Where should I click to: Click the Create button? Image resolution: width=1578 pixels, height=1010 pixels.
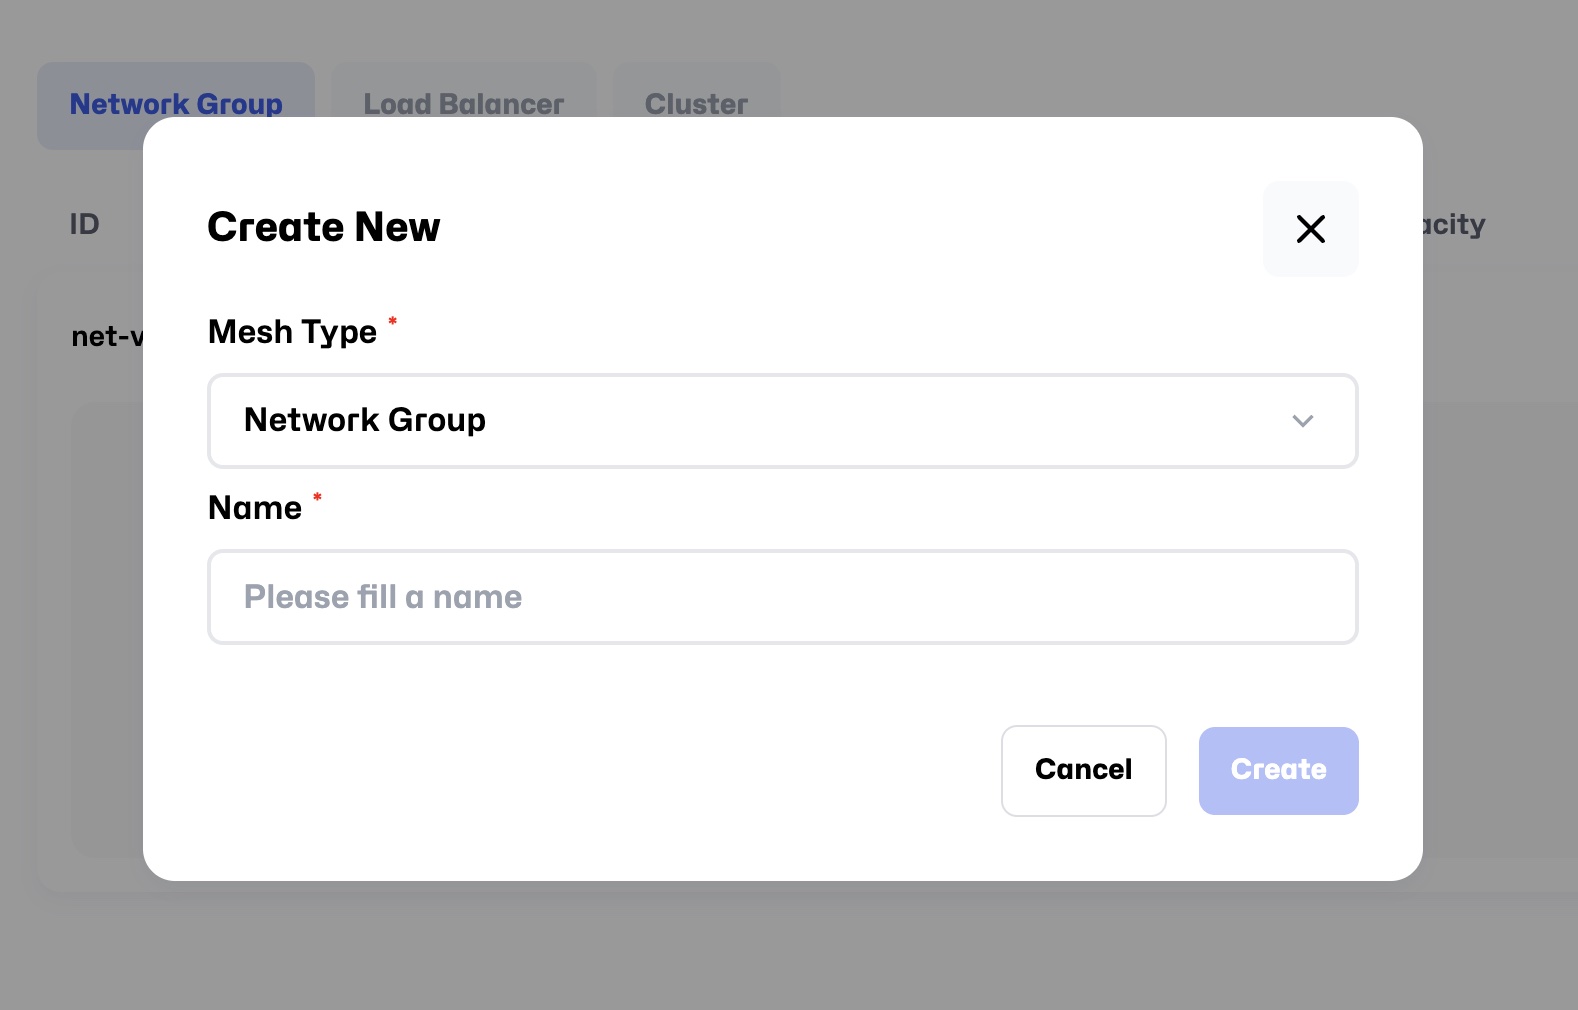pyautogui.click(x=1278, y=770)
